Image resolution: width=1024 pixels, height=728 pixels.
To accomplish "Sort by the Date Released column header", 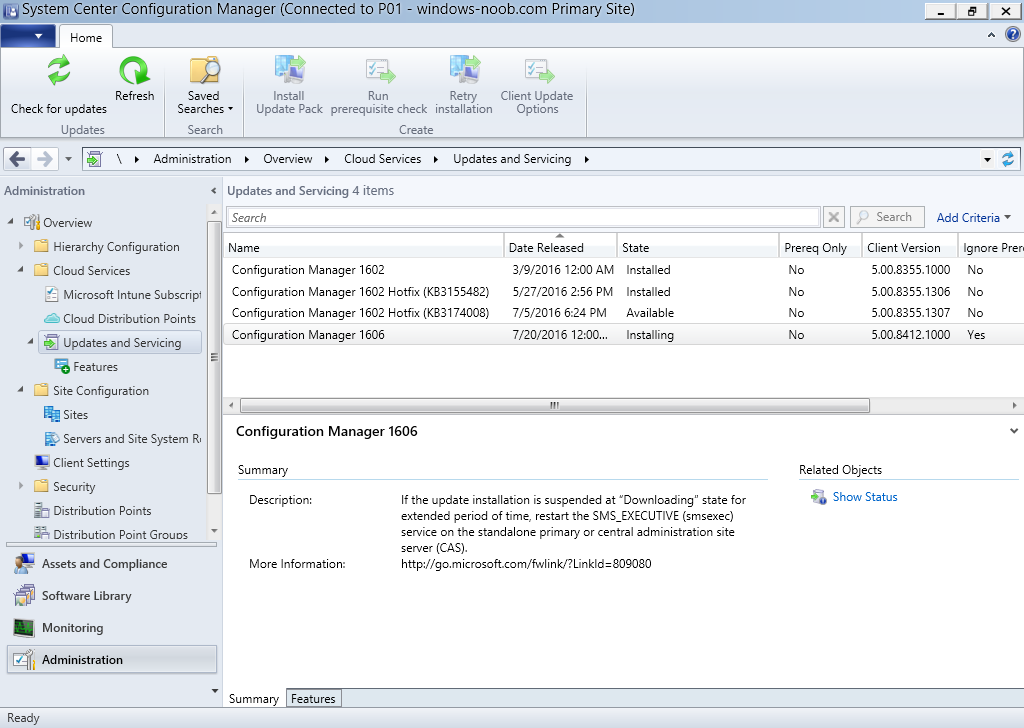I will (x=560, y=245).
